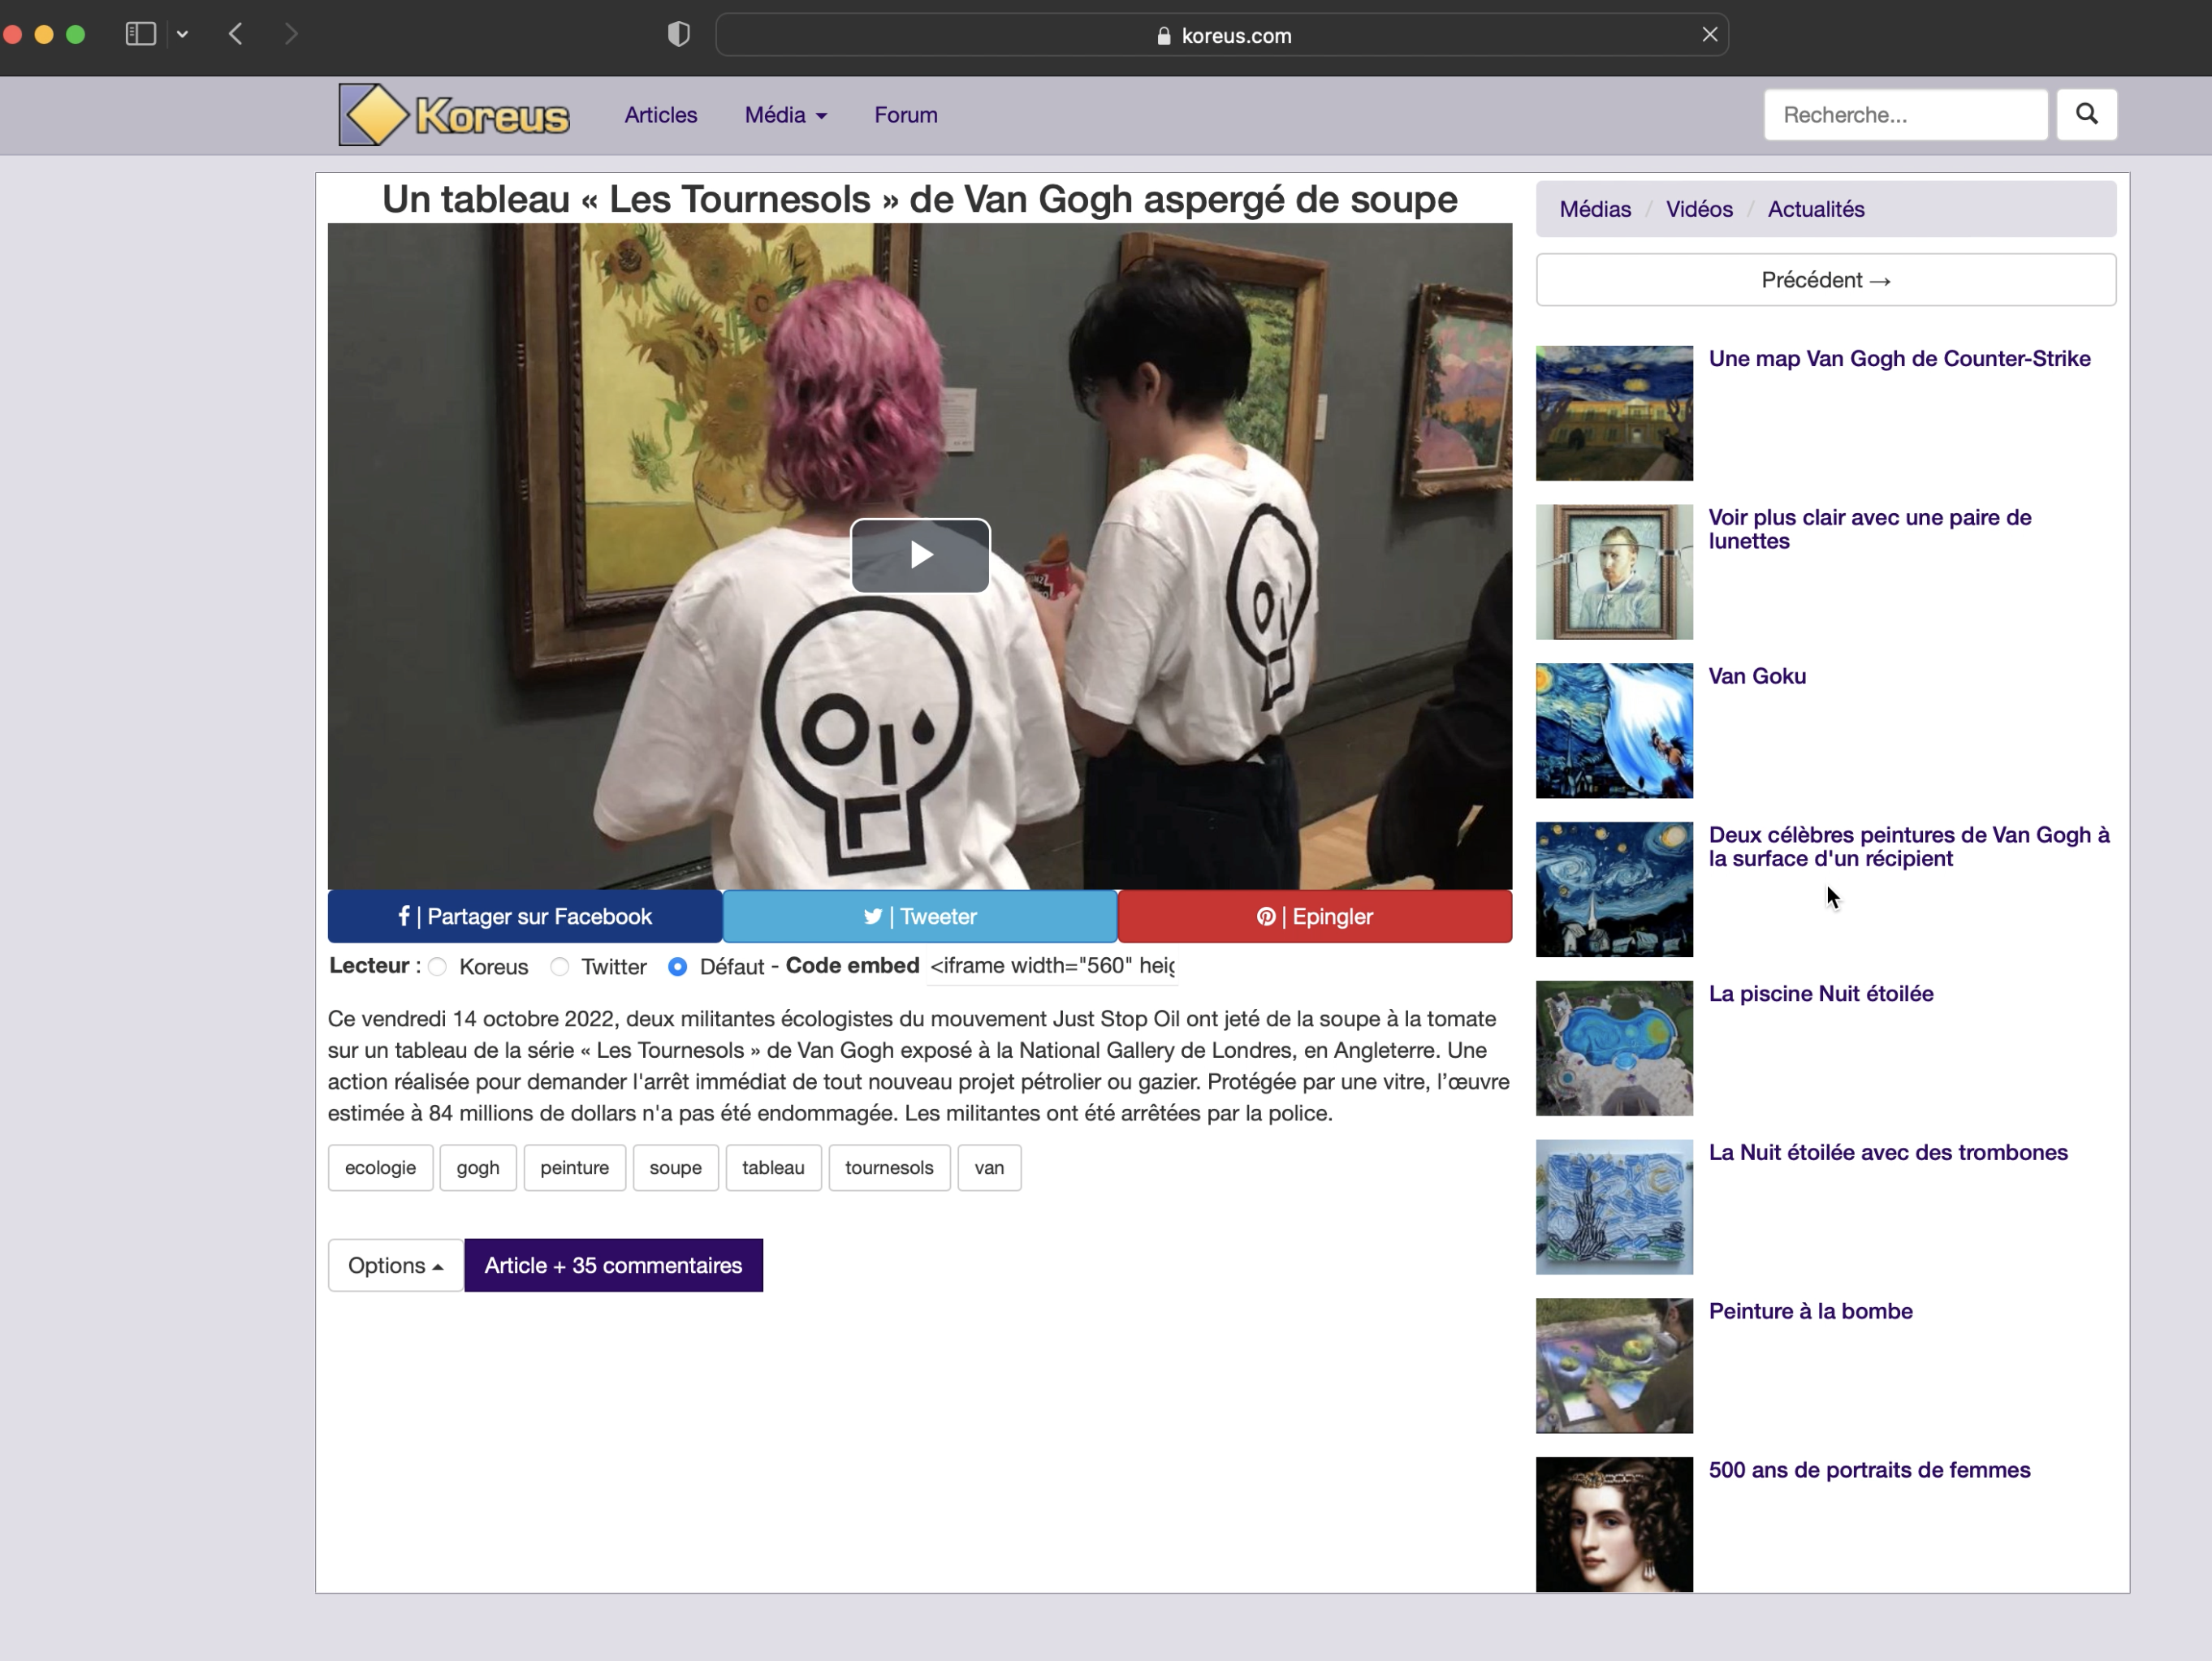Pin with the Epingler button

click(1314, 916)
